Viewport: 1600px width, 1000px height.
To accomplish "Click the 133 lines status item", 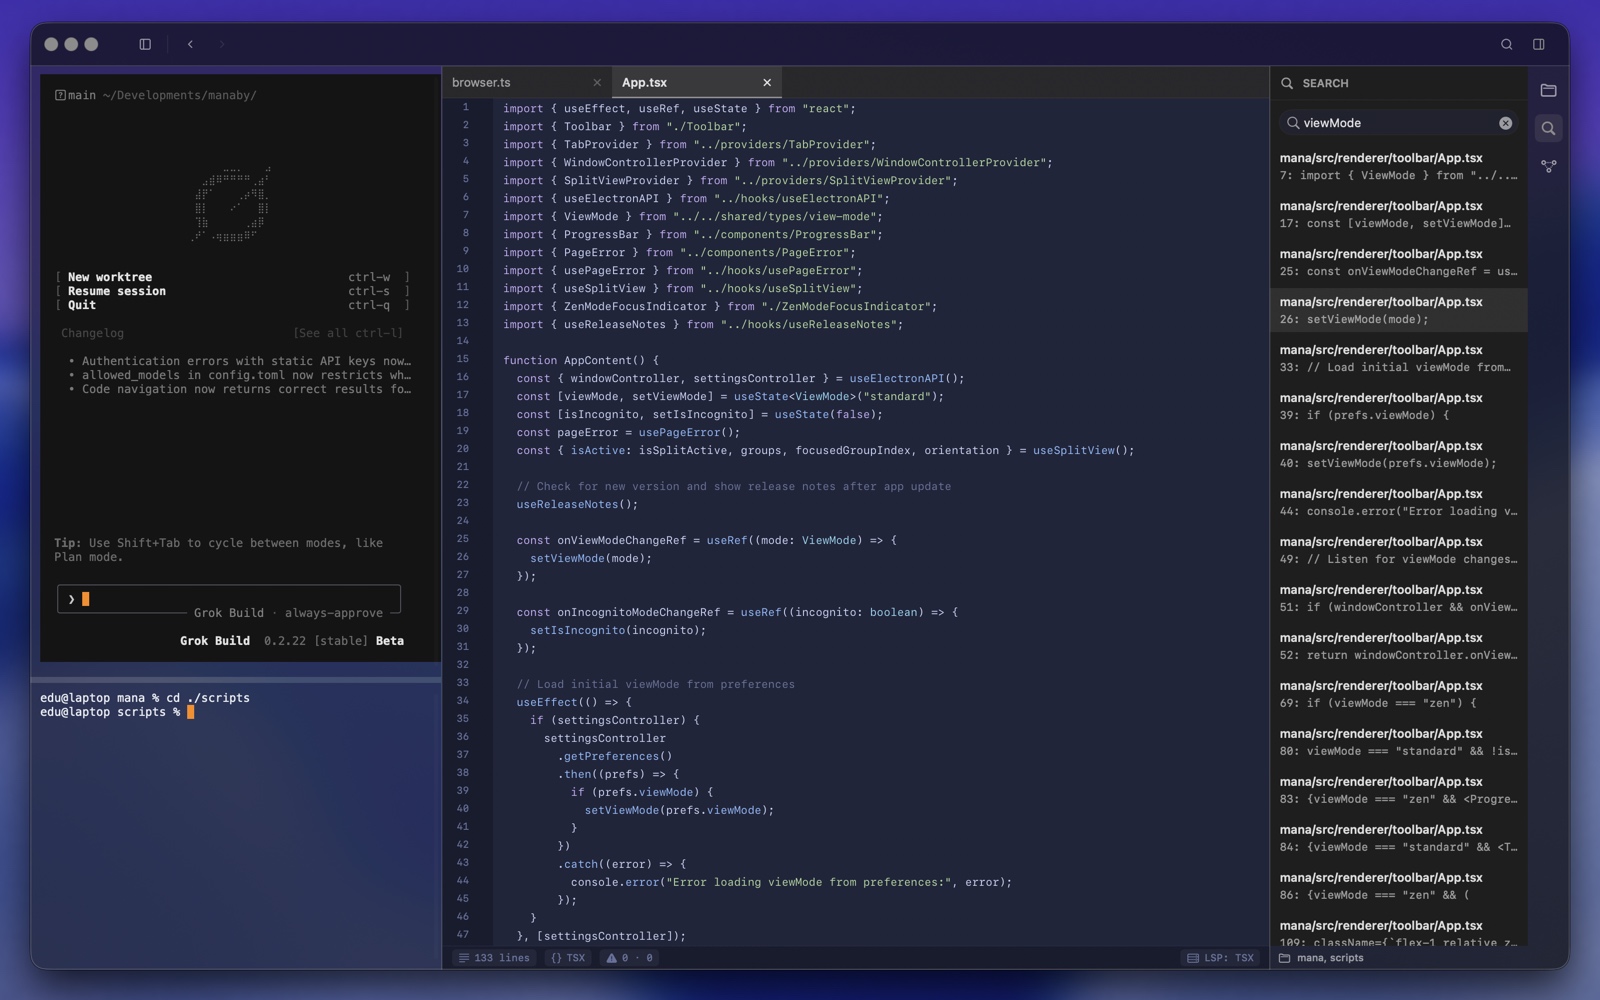I will (x=494, y=958).
